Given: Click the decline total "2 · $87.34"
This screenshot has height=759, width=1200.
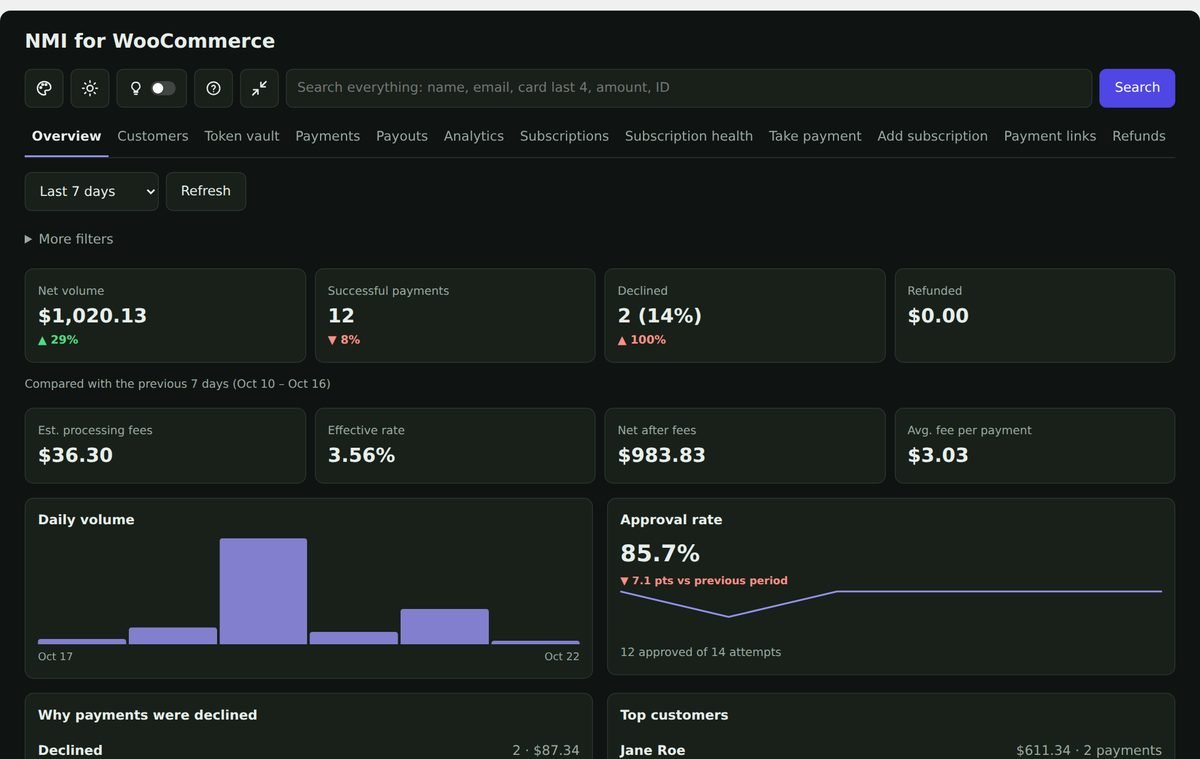Looking at the screenshot, I should tap(546, 751).
